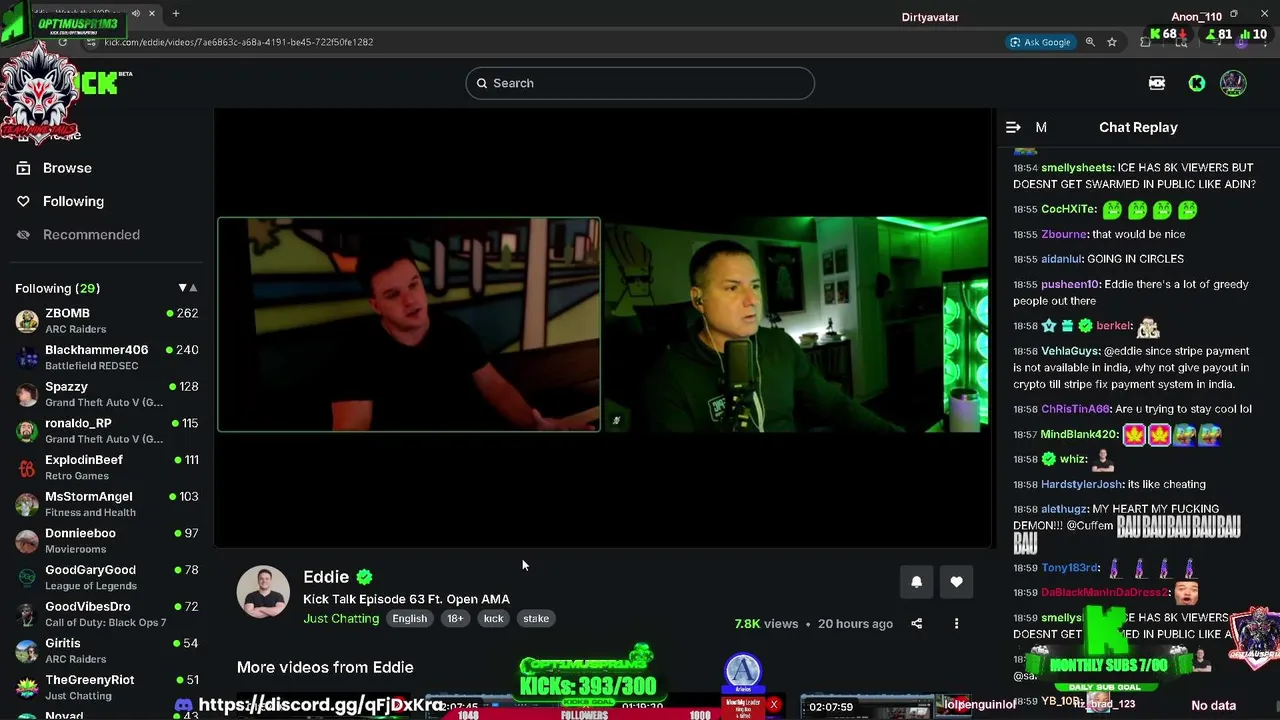Focus the Kick Search field
The width and height of the screenshot is (1280, 720).
coord(640,83)
